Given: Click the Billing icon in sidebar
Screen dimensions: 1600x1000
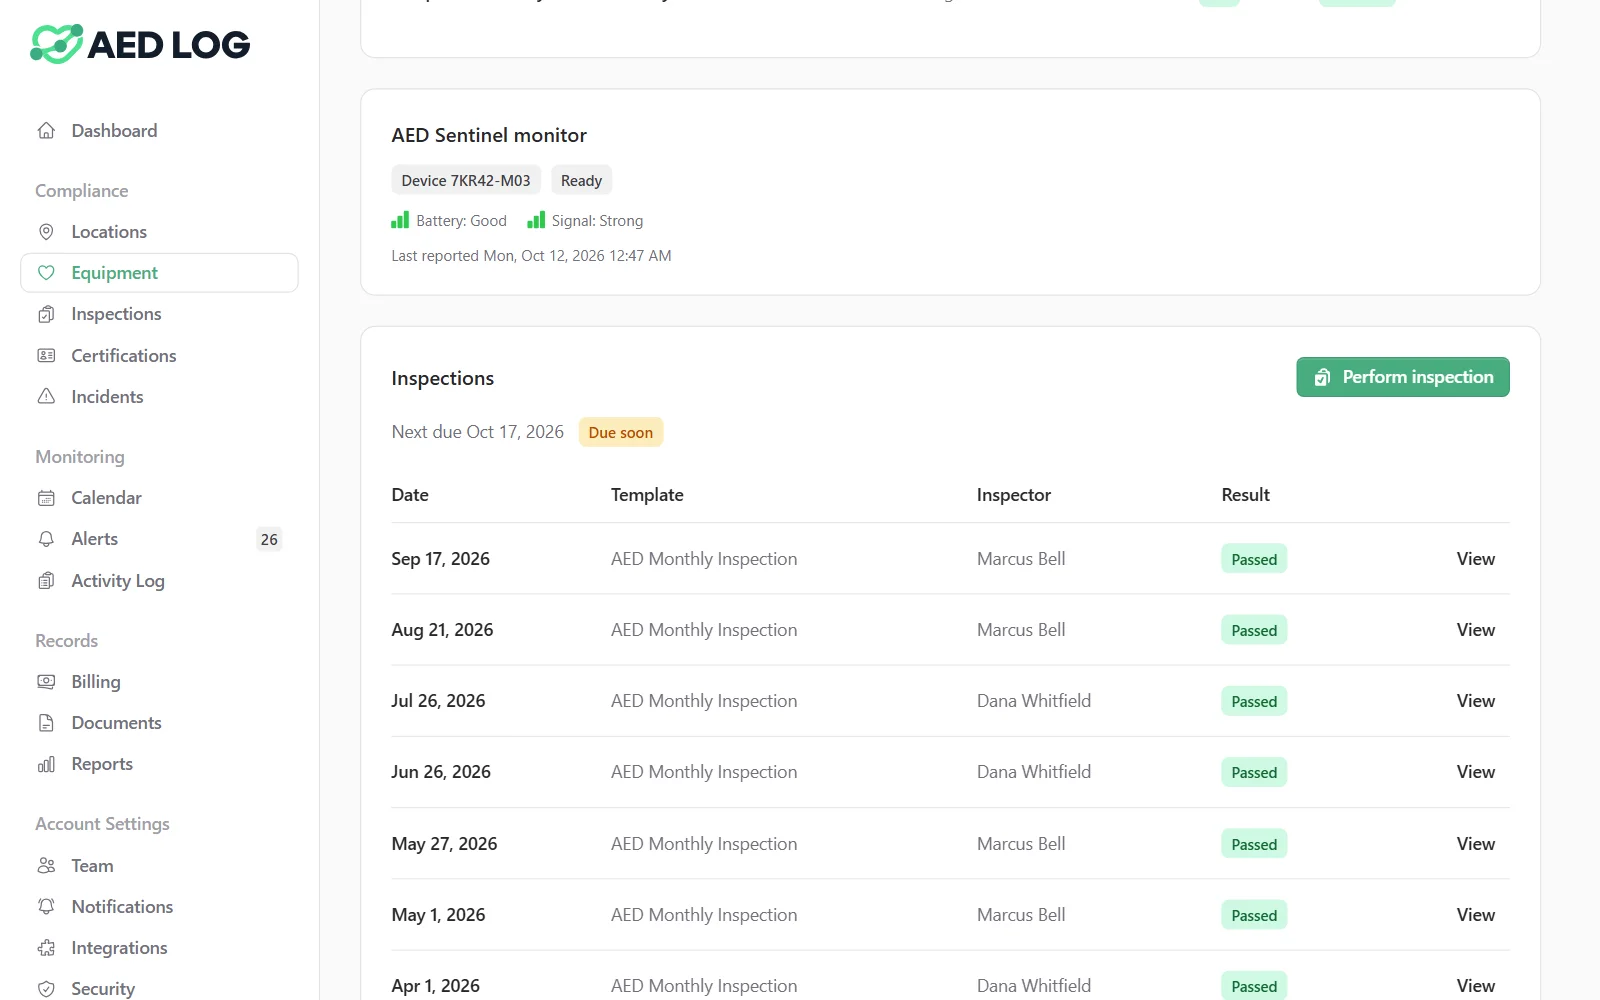Looking at the screenshot, I should tap(46, 682).
